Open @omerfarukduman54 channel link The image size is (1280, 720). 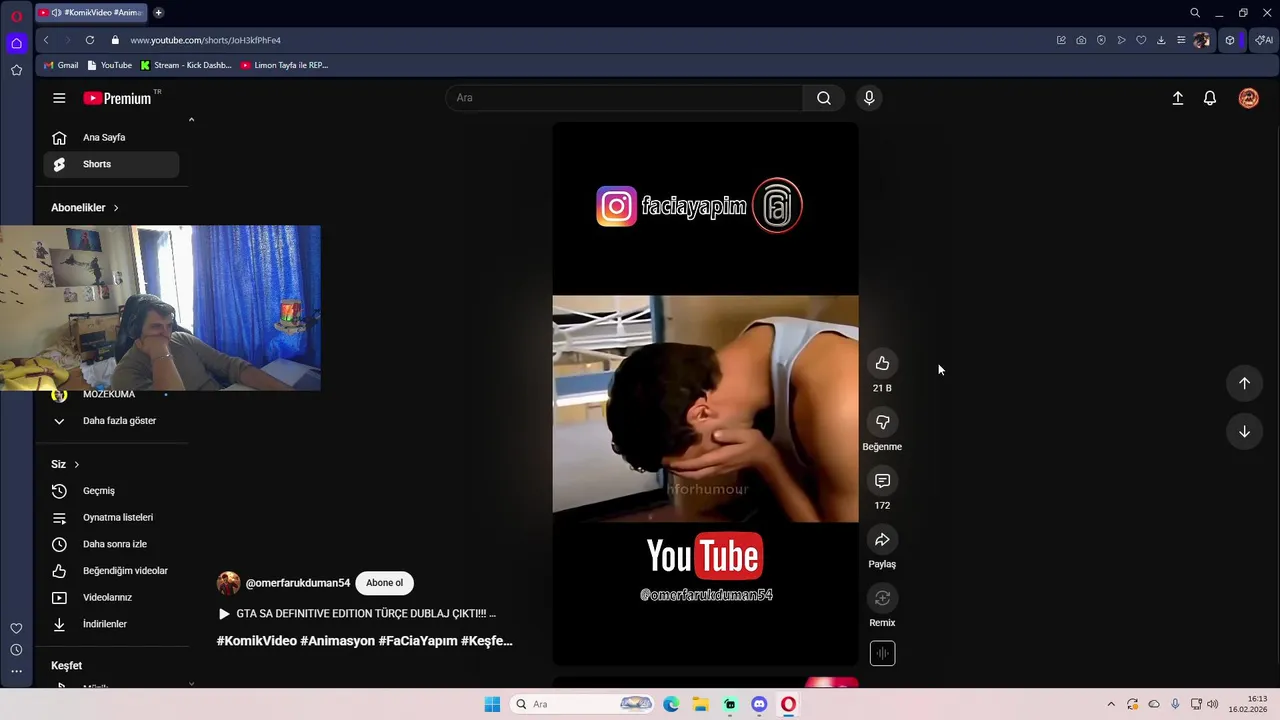[x=298, y=583]
